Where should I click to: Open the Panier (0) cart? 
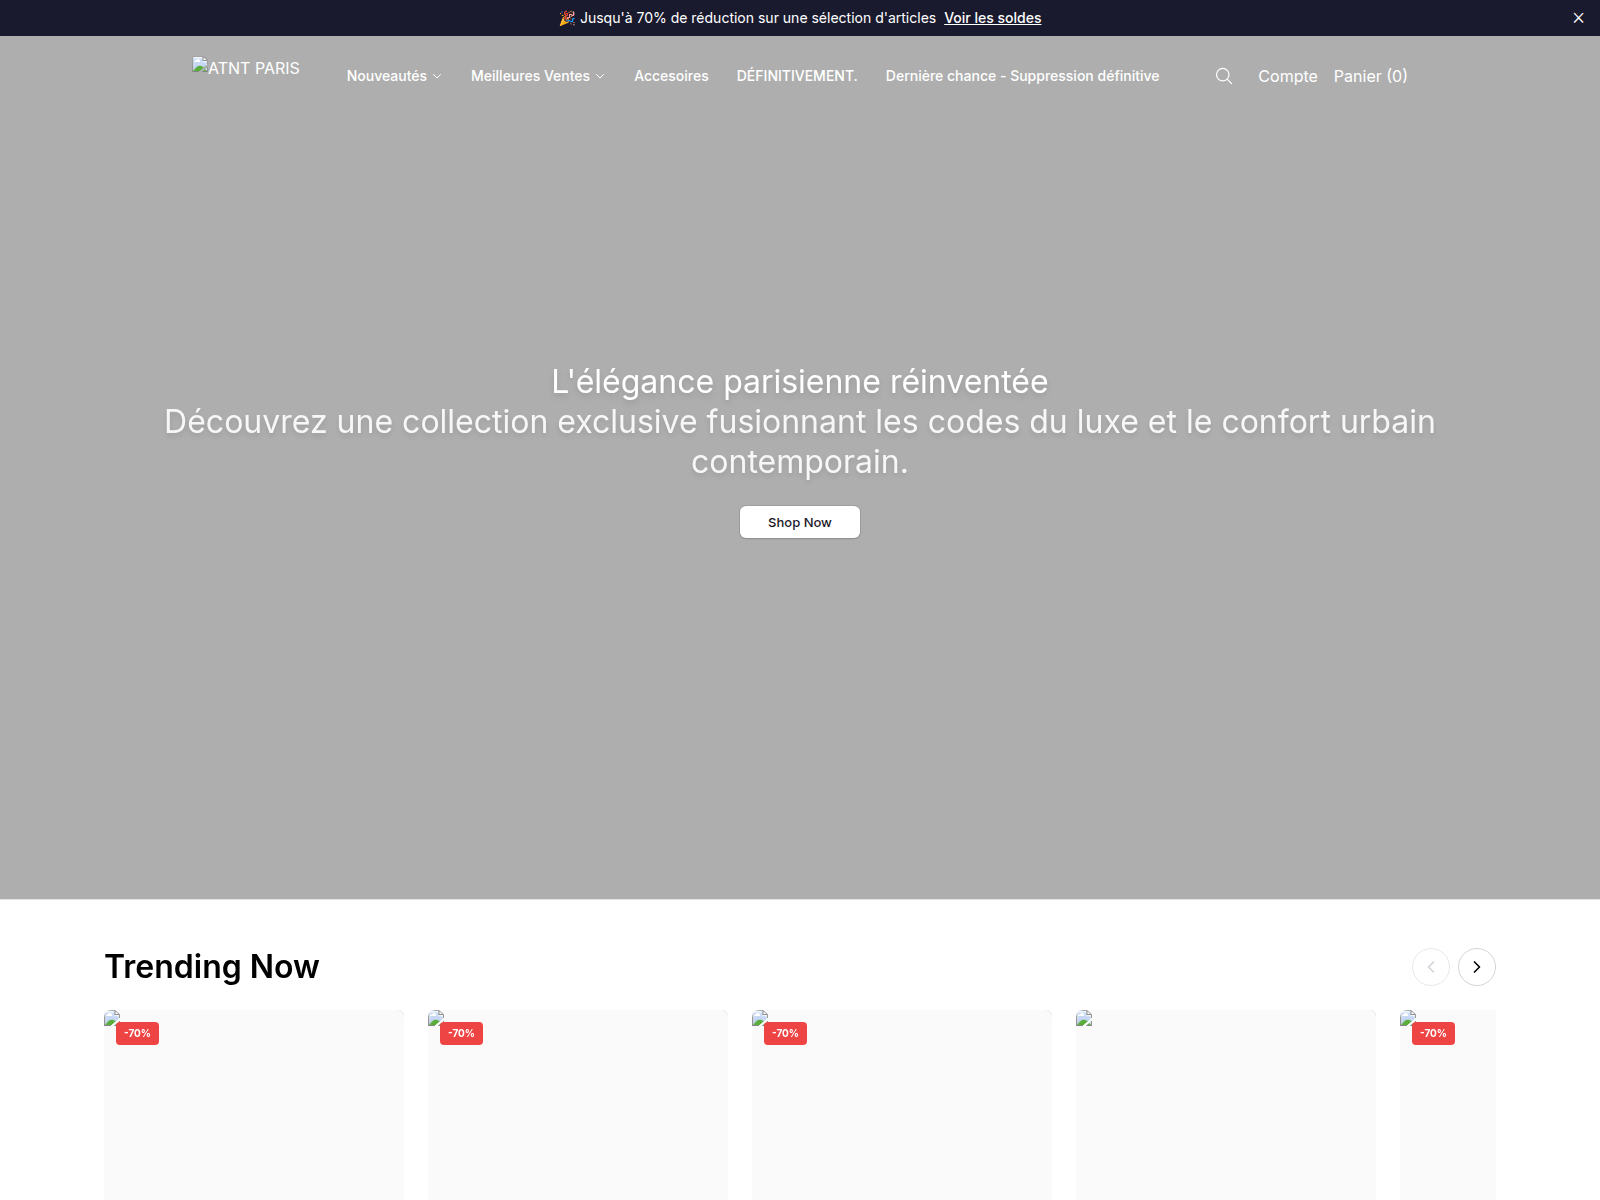point(1370,76)
